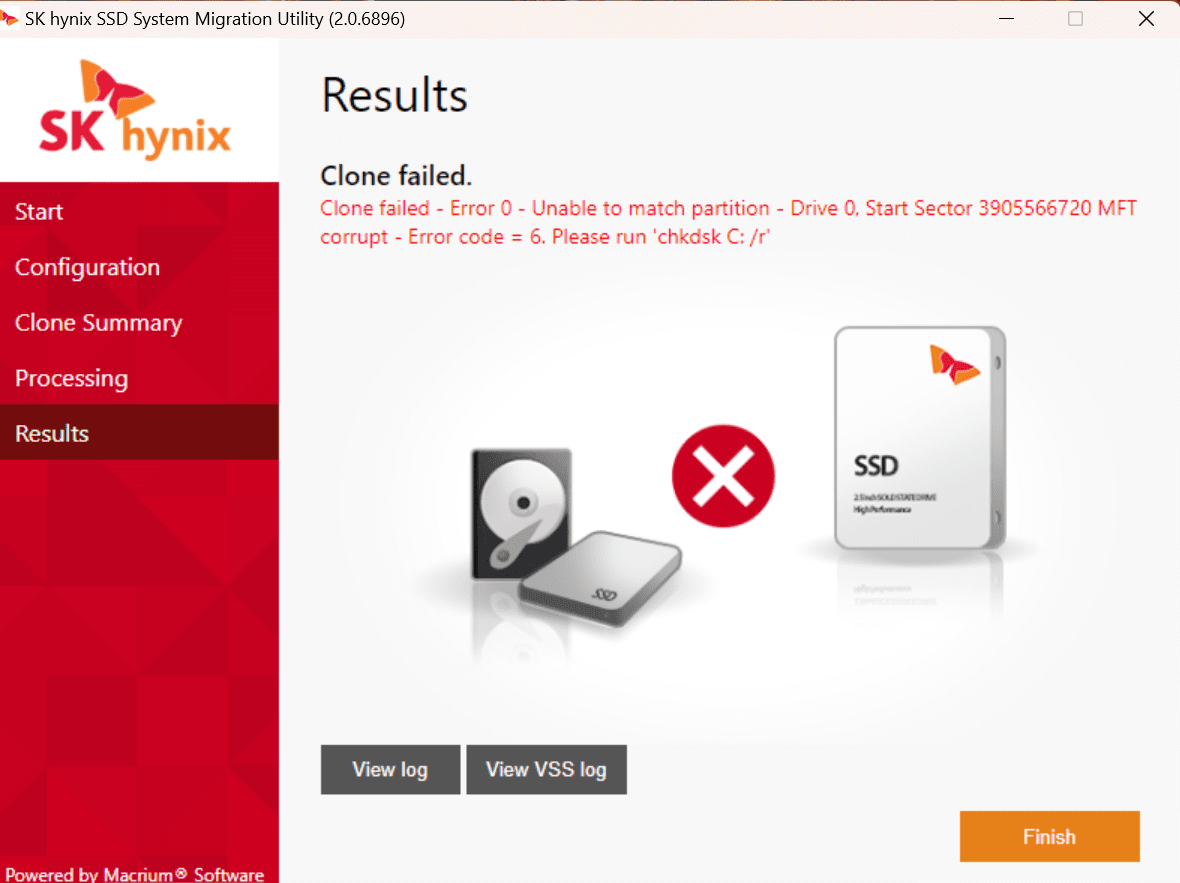The width and height of the screenshot is (1180, 883).
Task: Click the small gray portable SSD image
Action: 602,578
